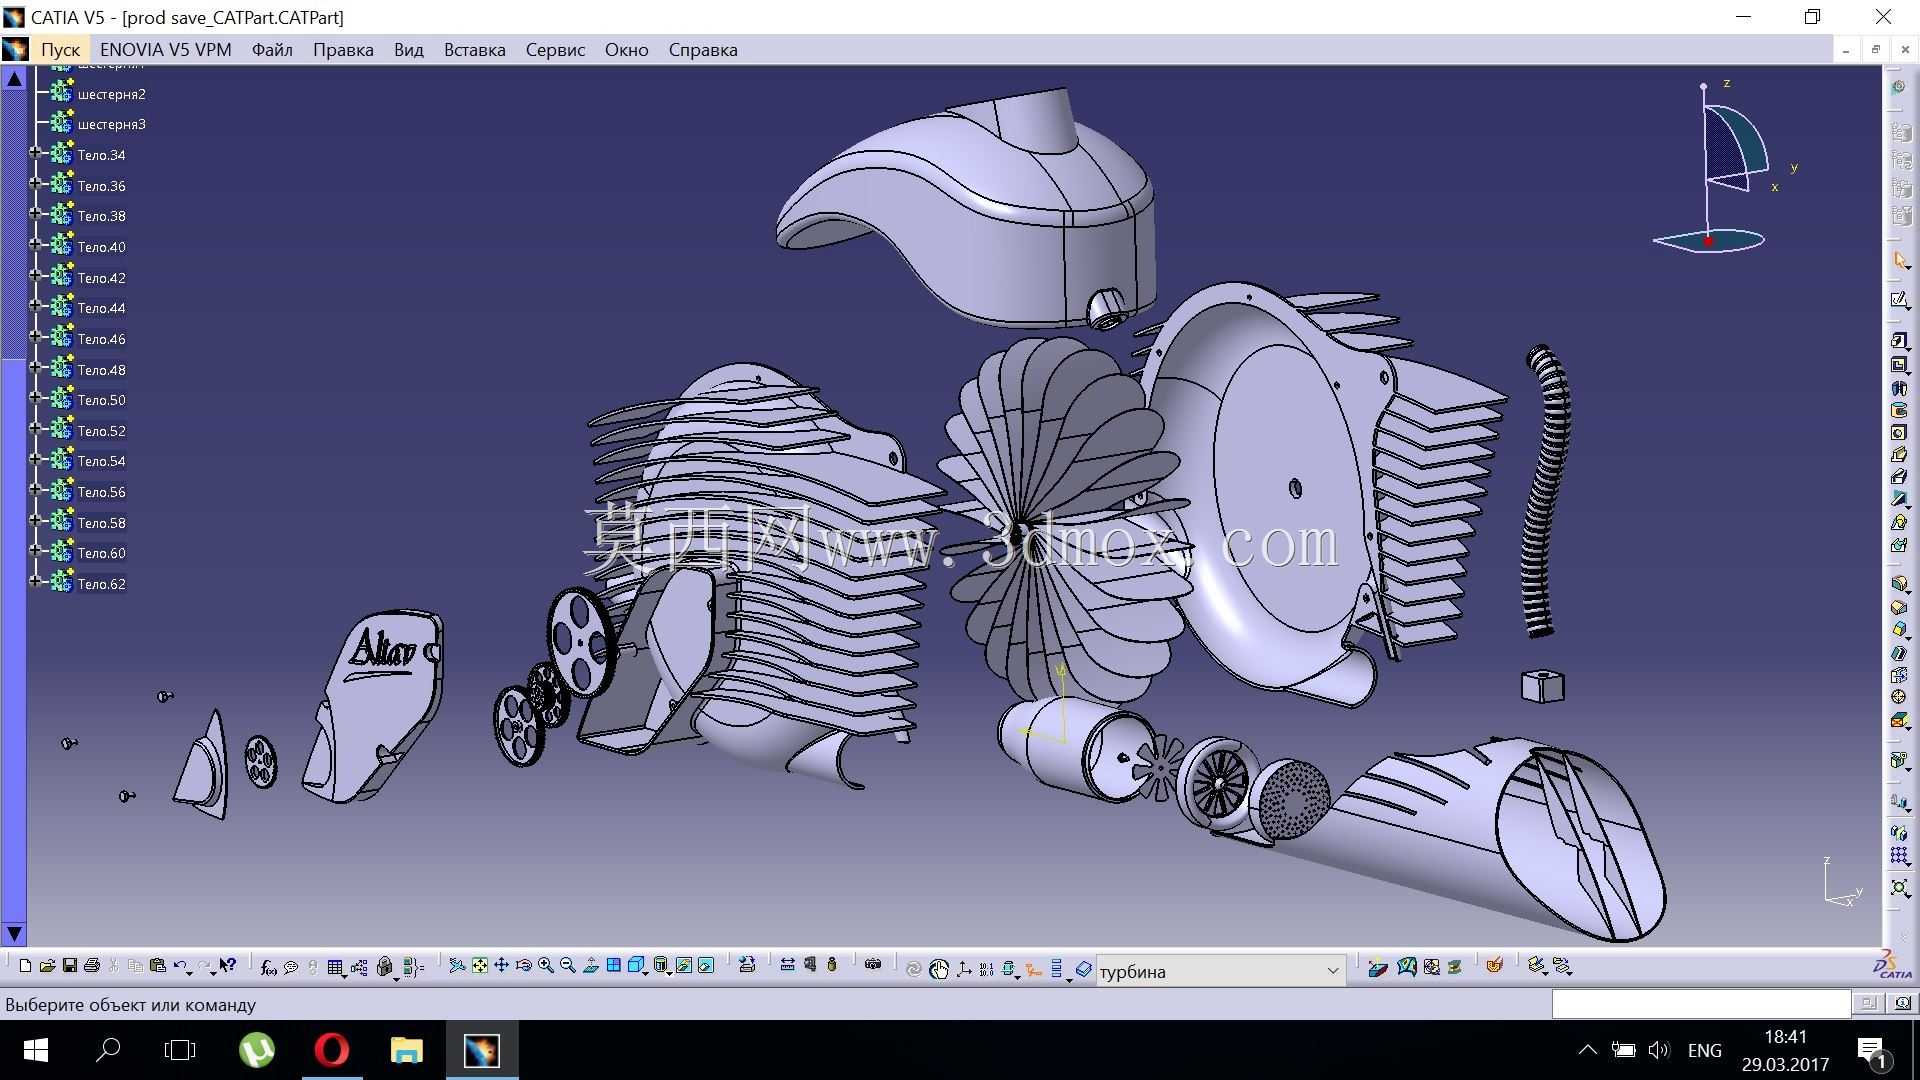Click the Print icon in the bottom toolbar
The image size is (1920, 1080).
pyautogui.click(x=92, y=966)
